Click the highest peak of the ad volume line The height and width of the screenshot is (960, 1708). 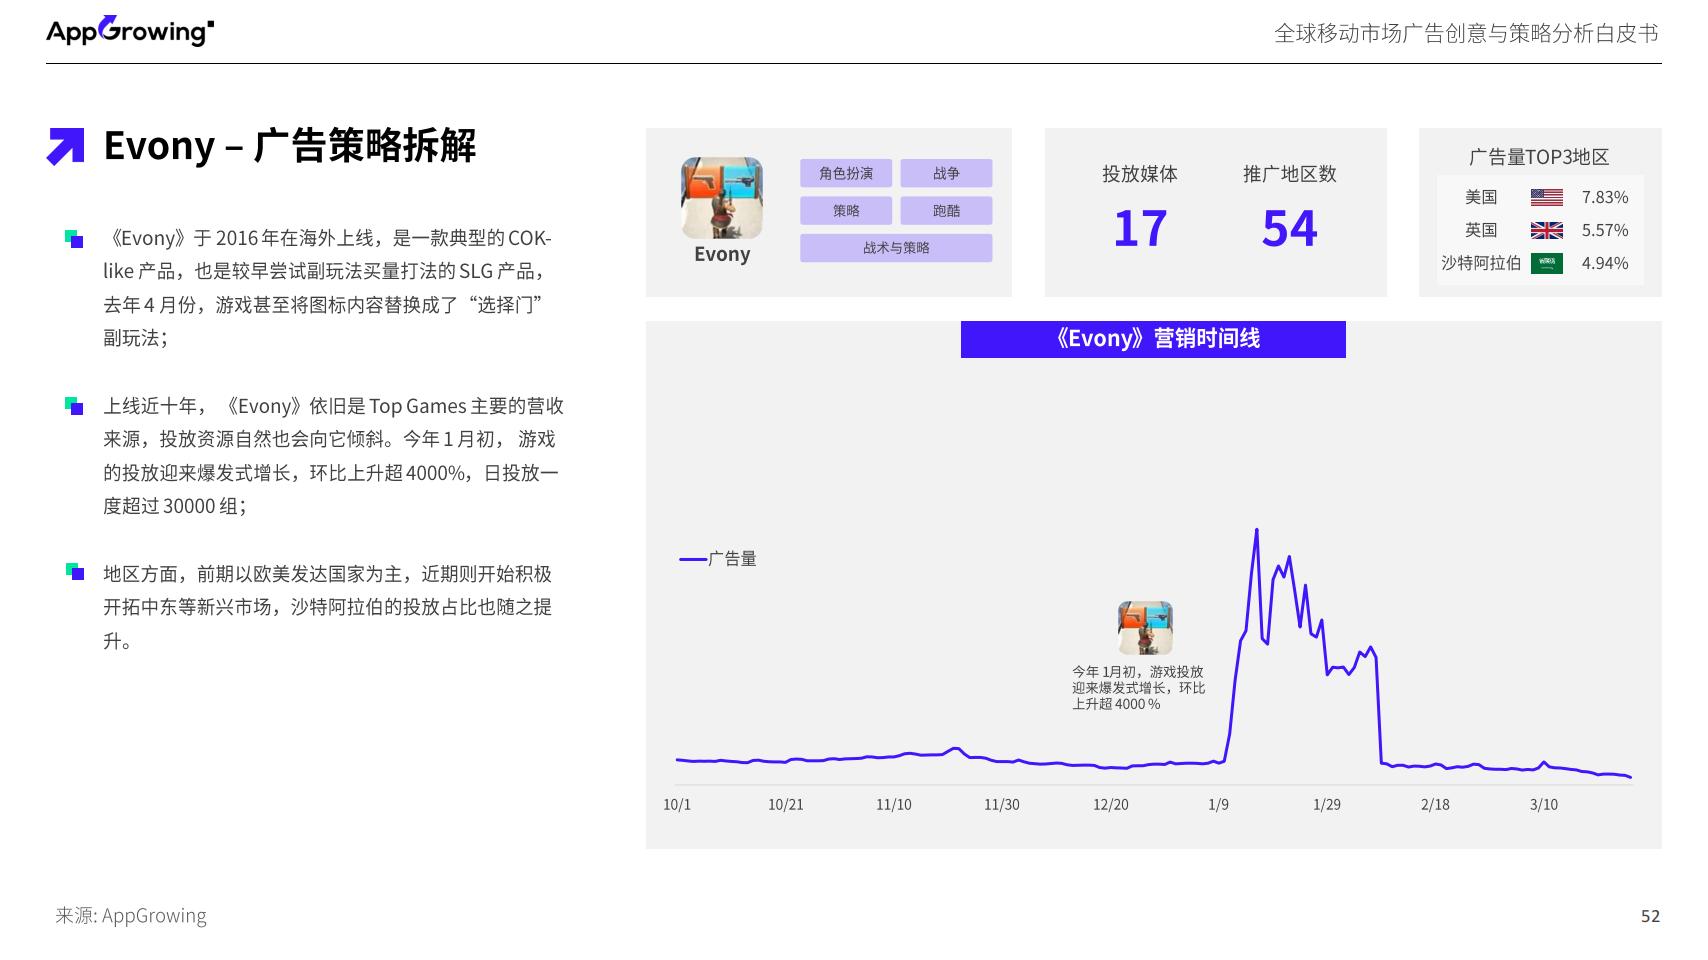[x=1256, y=531]
